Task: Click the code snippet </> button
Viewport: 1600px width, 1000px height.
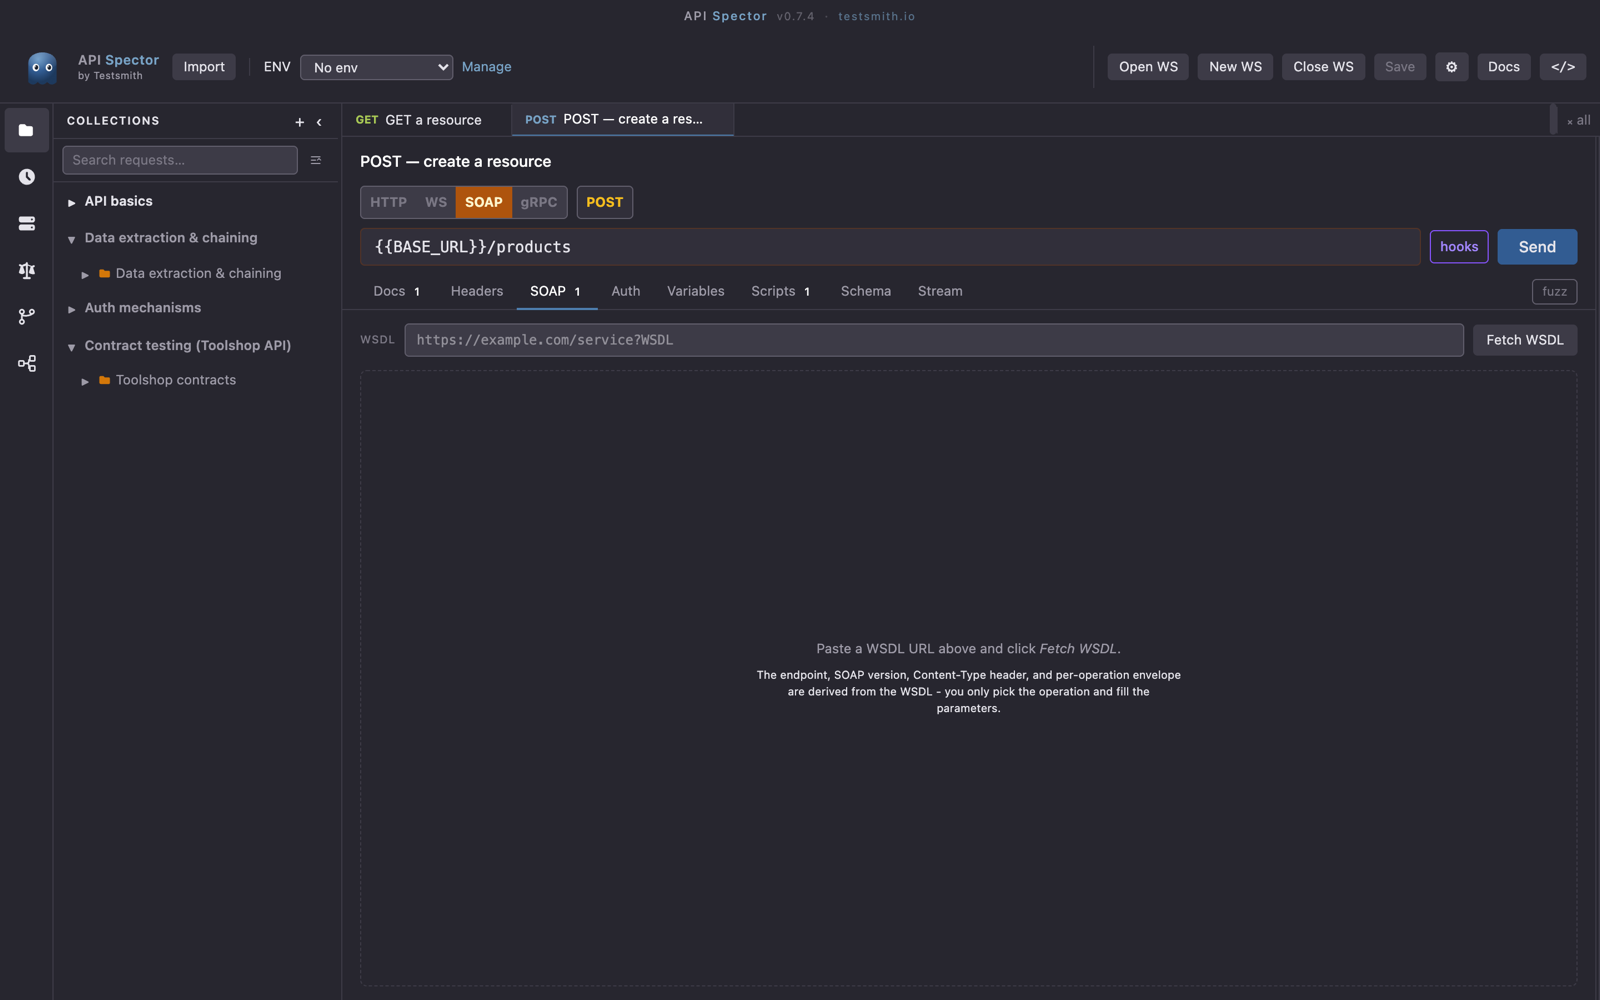Action: 1562,67
